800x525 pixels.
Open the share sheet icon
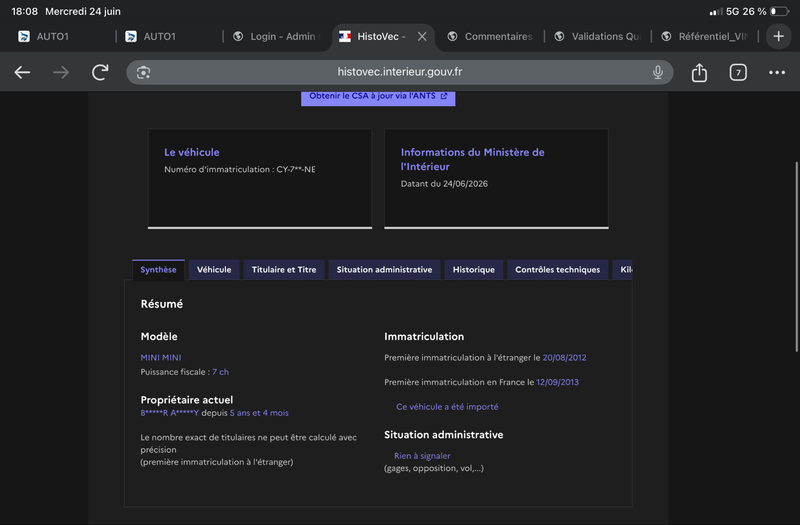[699, 72]
